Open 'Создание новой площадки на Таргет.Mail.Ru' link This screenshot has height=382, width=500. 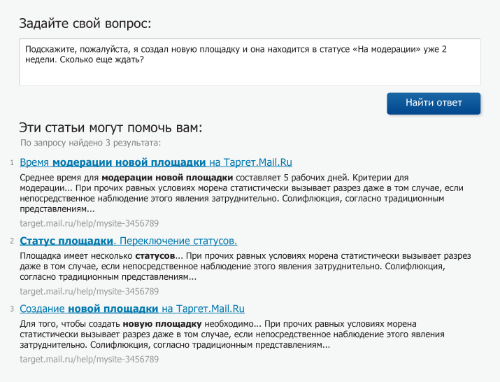click(x=132, y=309)
